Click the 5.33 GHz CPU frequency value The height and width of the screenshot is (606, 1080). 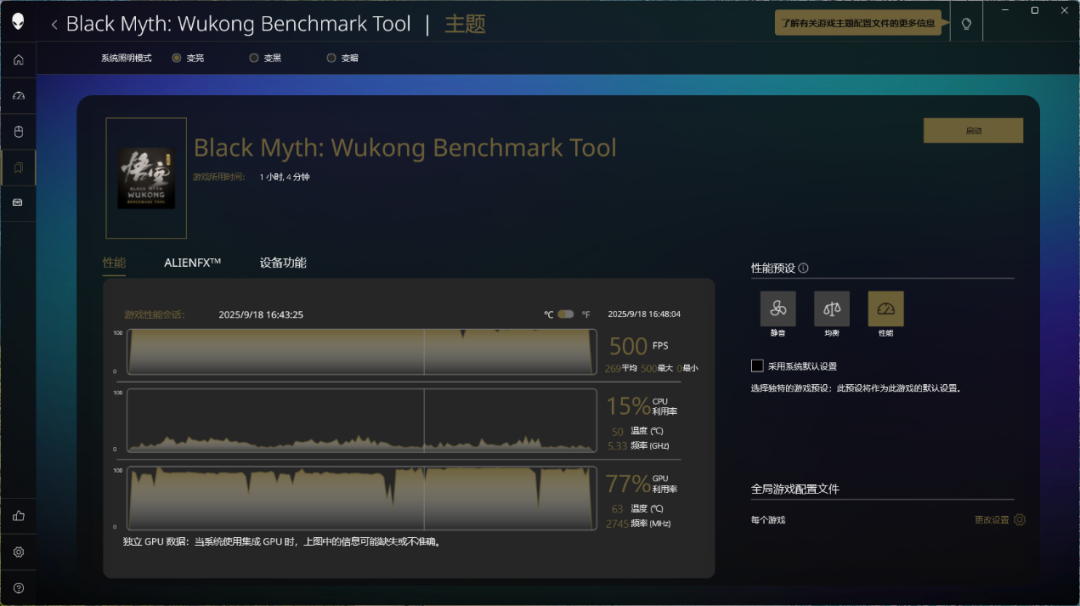(617, 446)
